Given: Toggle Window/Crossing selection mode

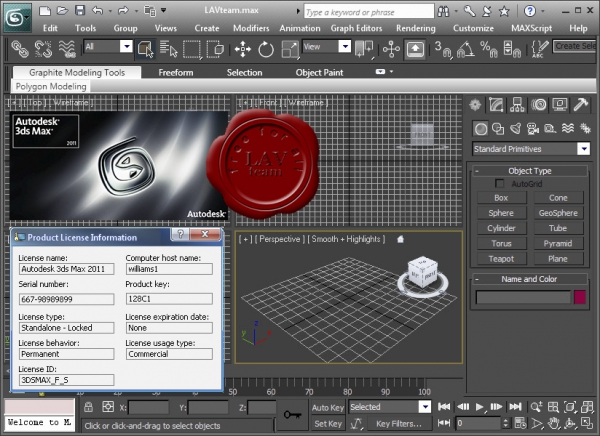Looking at the screenshot, I should click(215, 49).
